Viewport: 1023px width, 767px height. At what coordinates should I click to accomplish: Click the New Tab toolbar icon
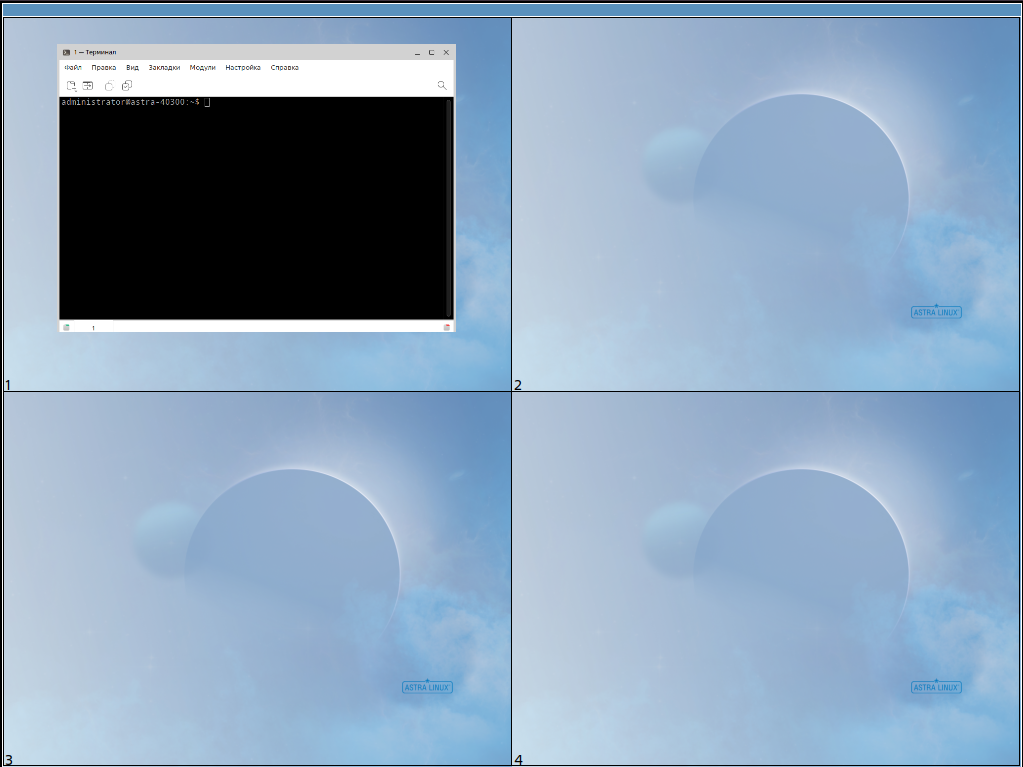coord(71,86)
